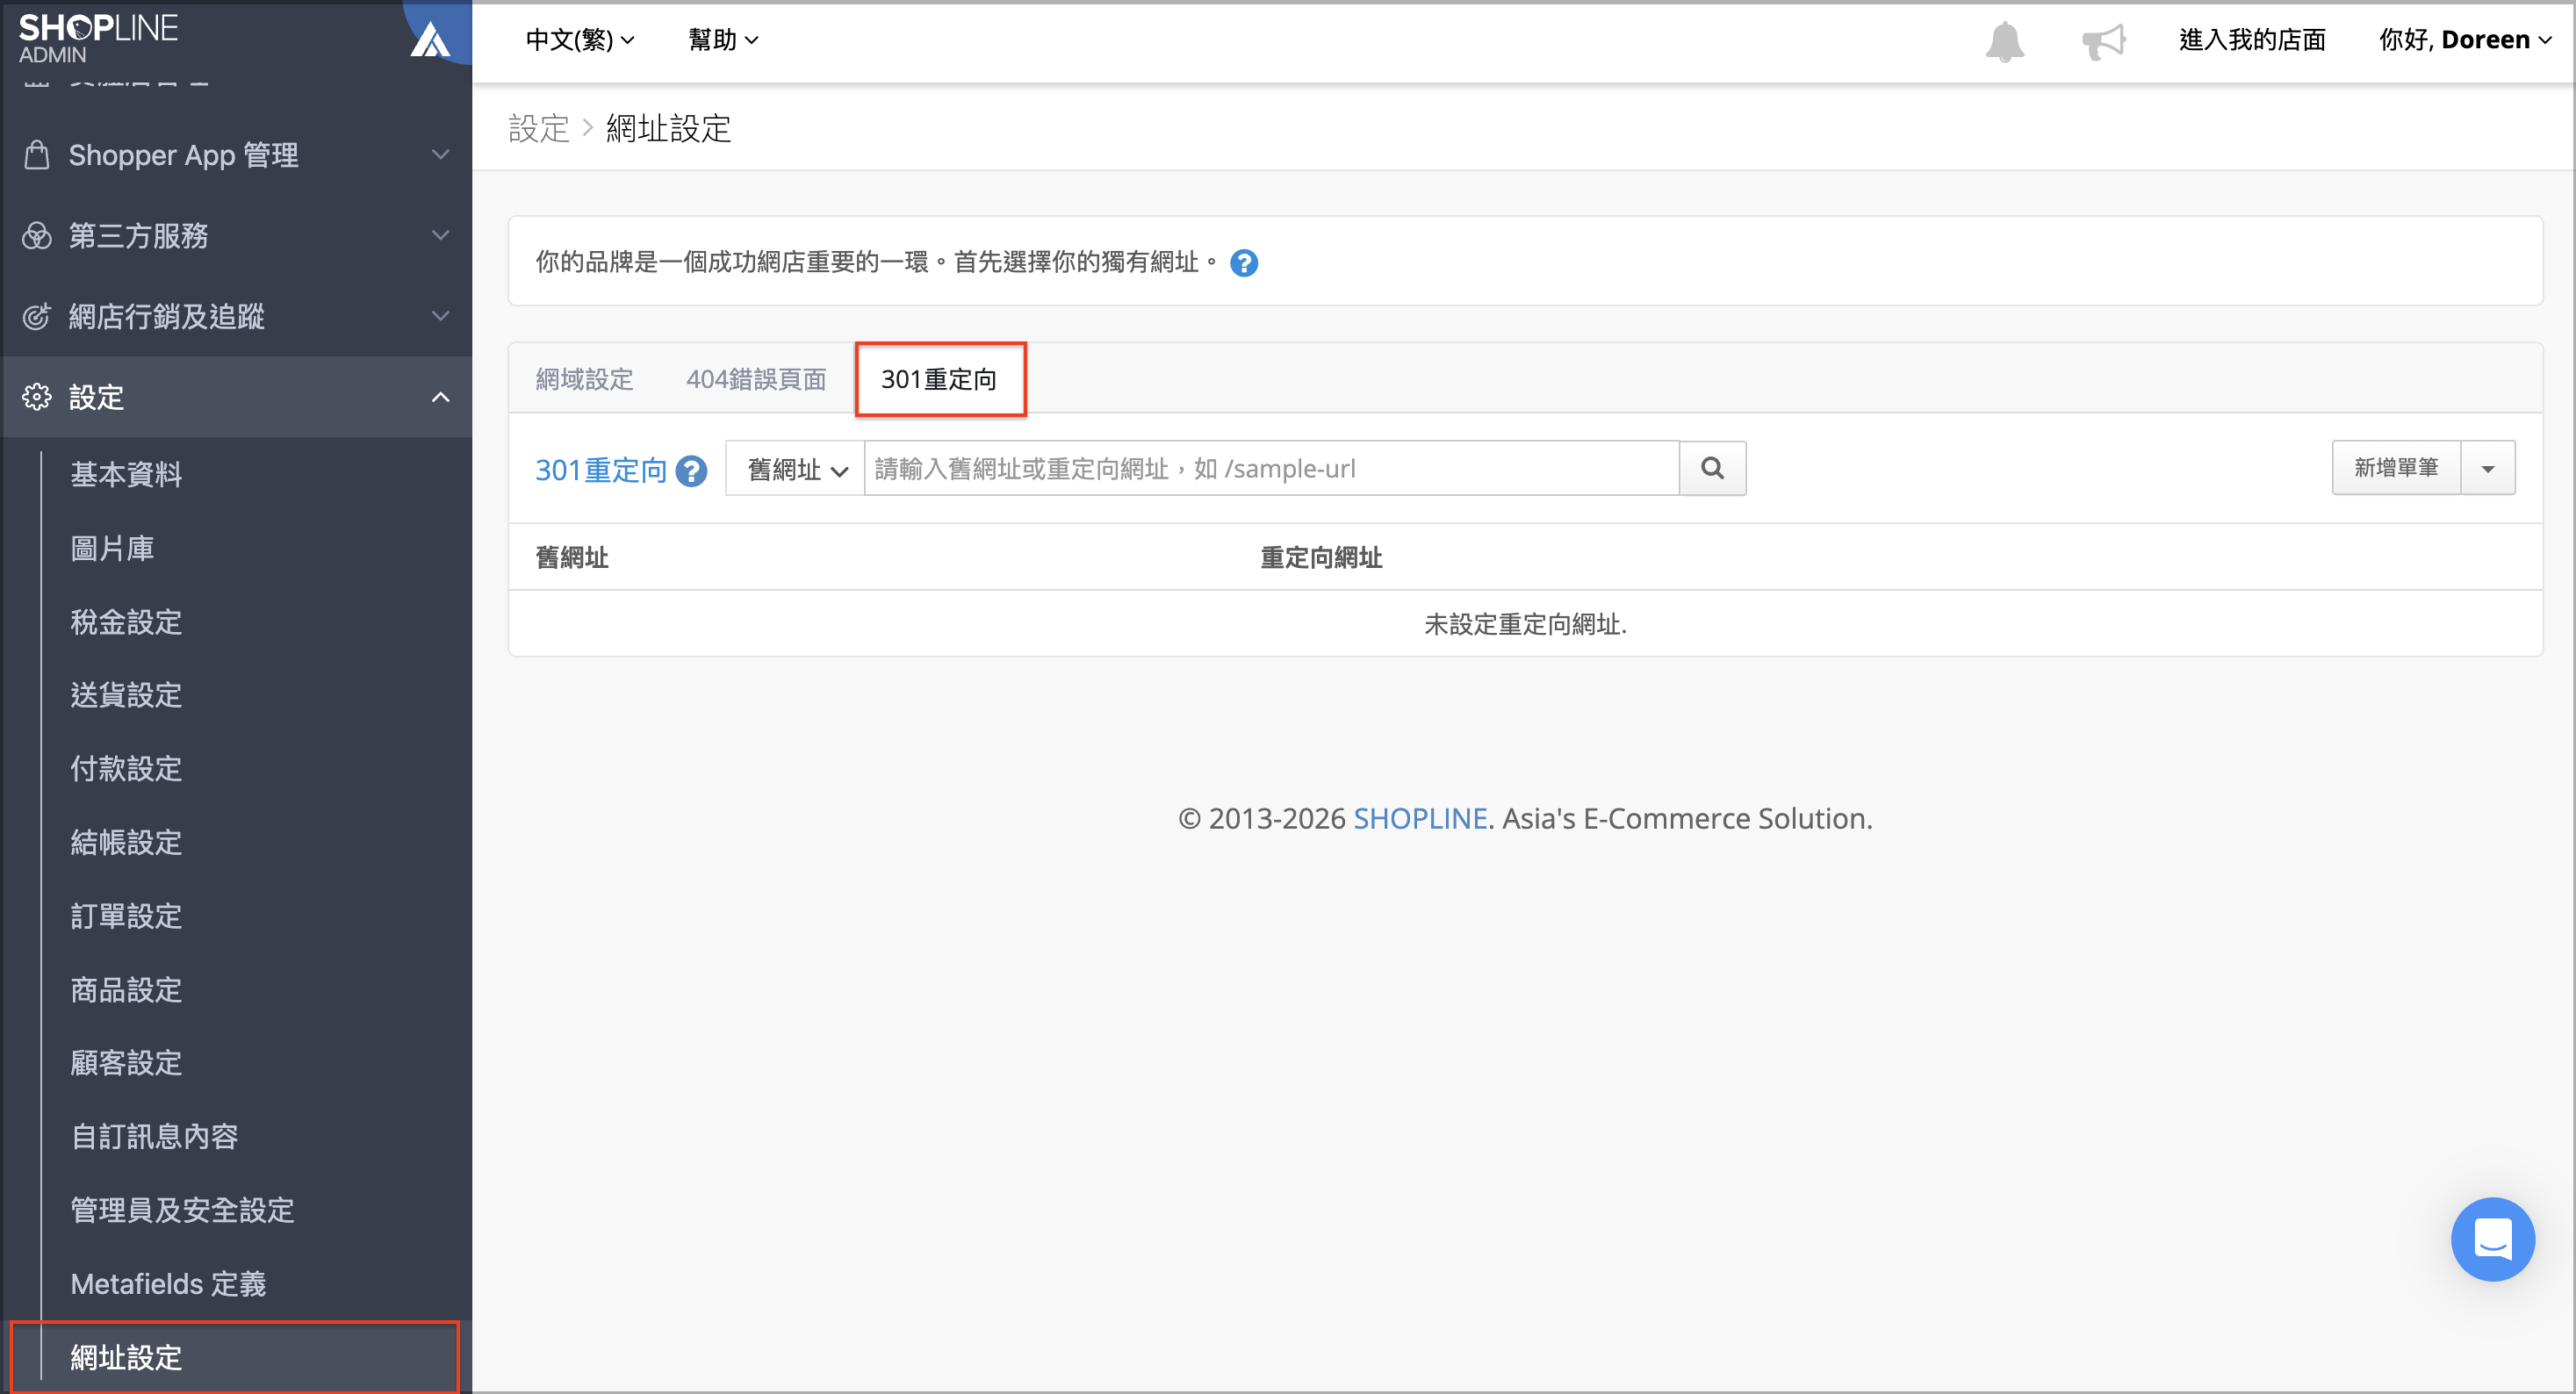The width and height of the screenshot is (2576, 1394).
Task: Open 基本資料 settings
Action: click(x=126, y=474)
